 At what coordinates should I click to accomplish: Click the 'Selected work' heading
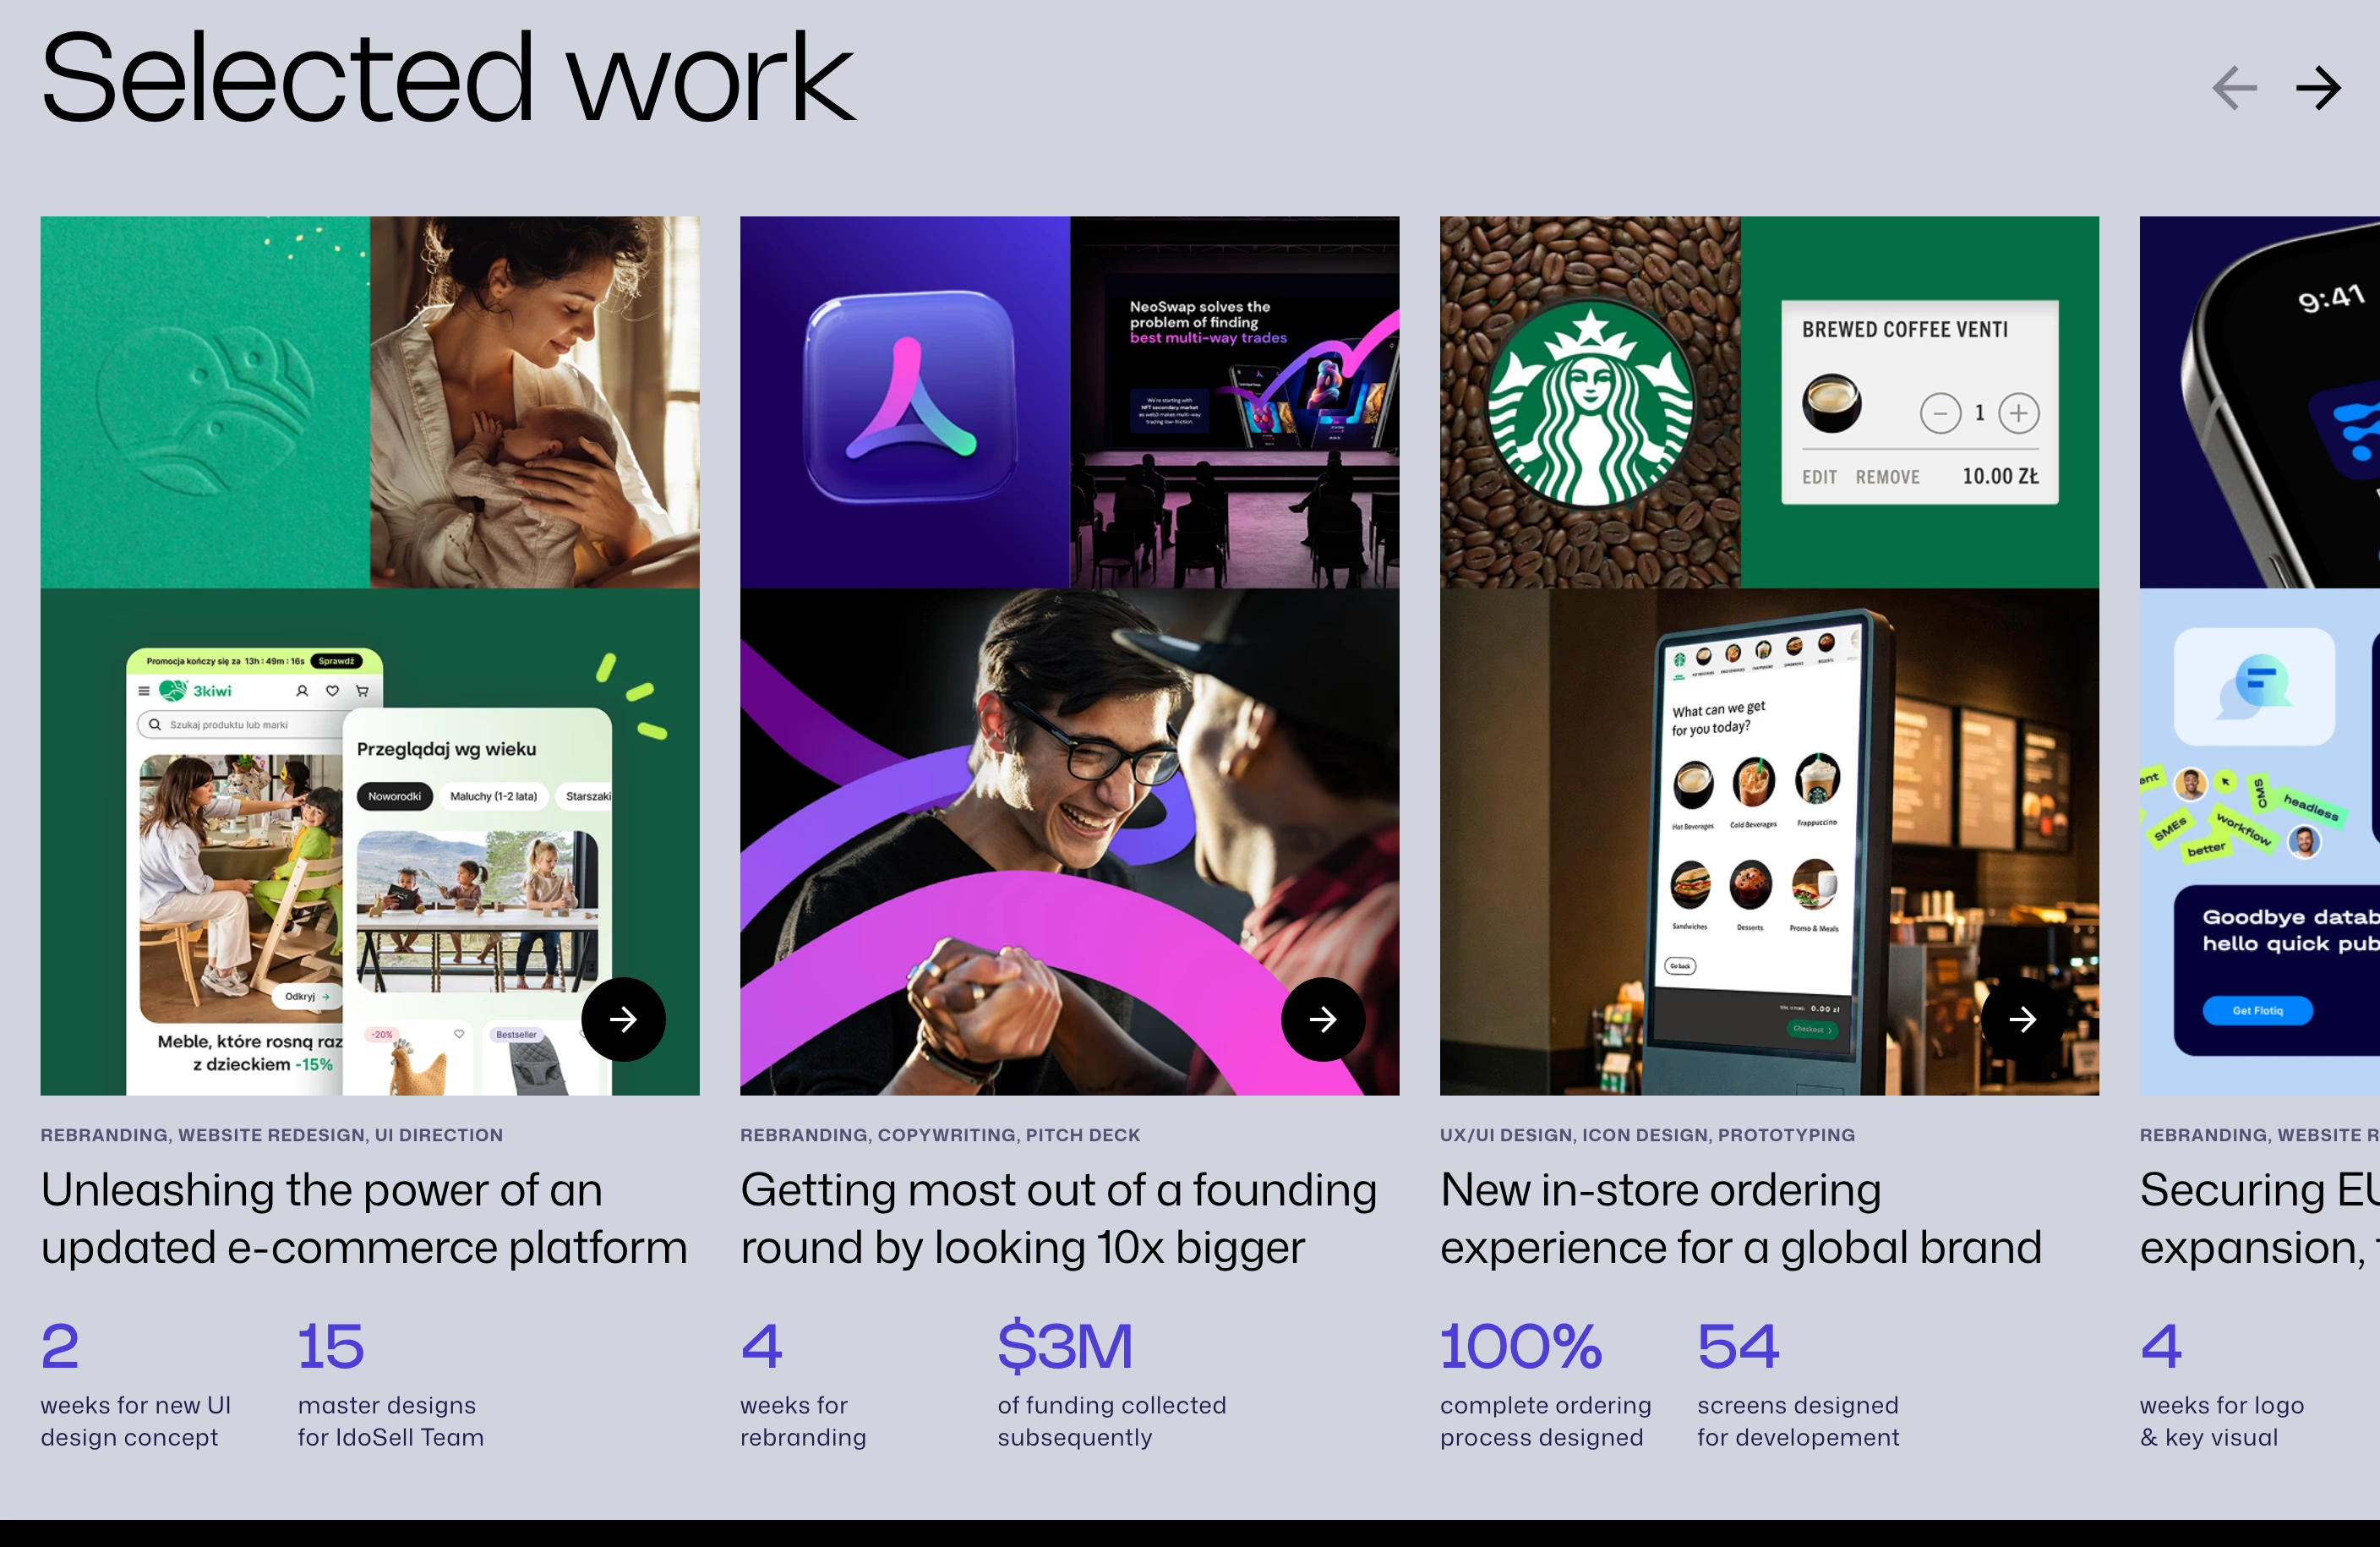(x=448, y=78)
